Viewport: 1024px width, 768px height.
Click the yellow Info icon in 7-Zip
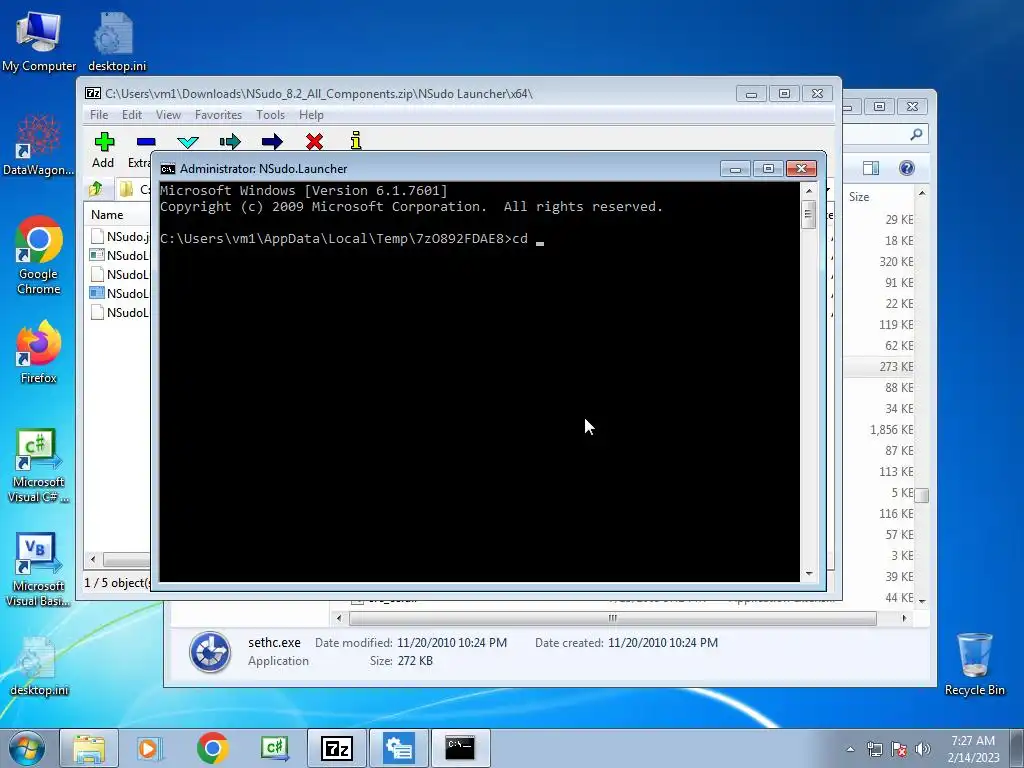click(356, 140)
